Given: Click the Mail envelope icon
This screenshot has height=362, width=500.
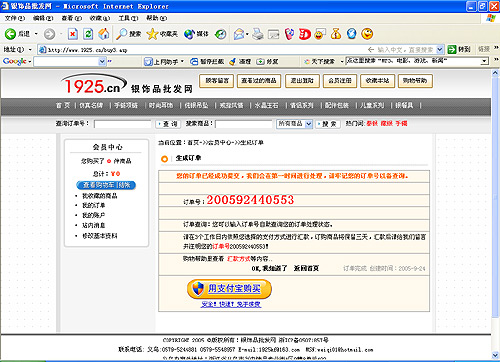Looking at the screenshot, I should [x=239, y=34].
